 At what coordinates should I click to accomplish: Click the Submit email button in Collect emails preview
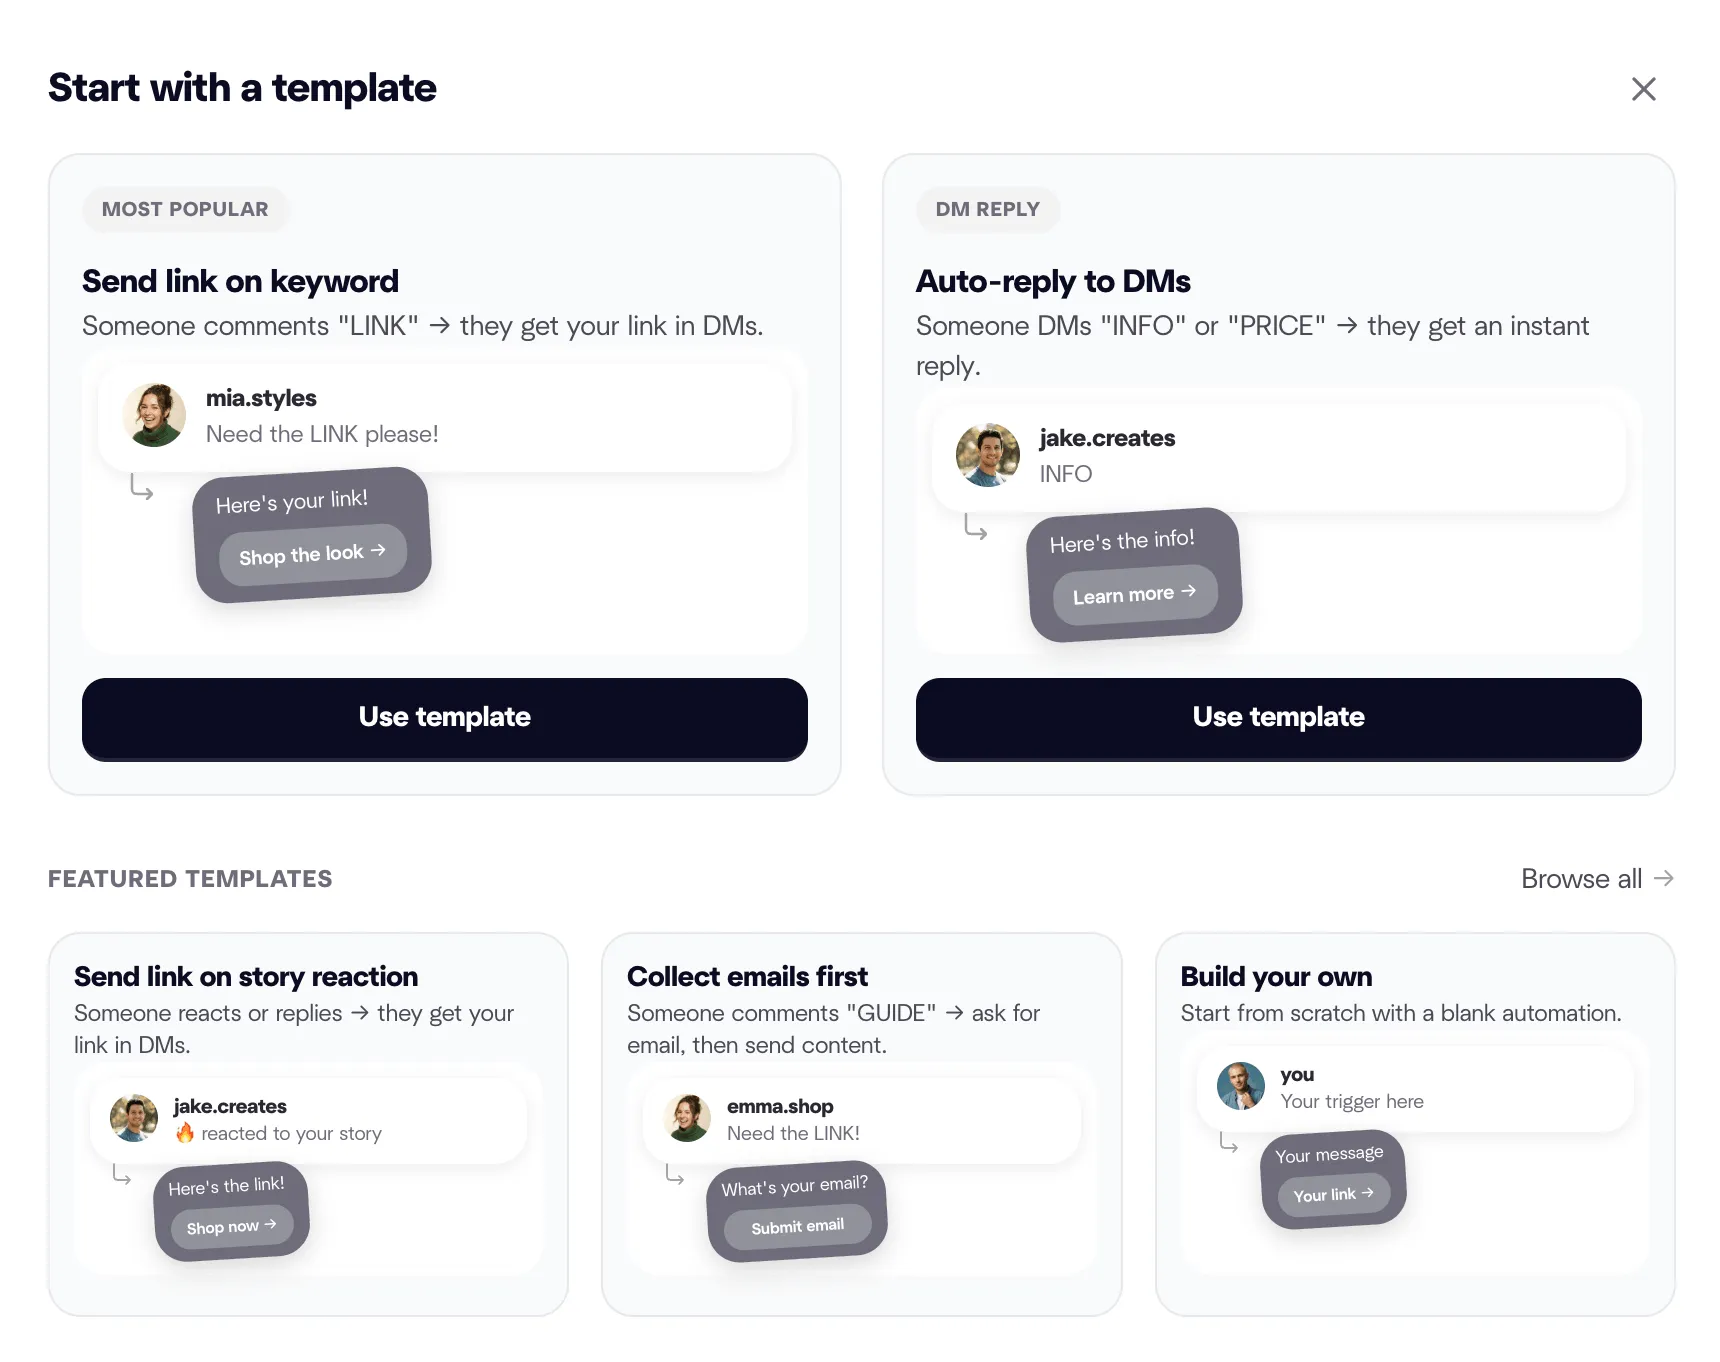pyautogui.click(x=796, y=1226)
